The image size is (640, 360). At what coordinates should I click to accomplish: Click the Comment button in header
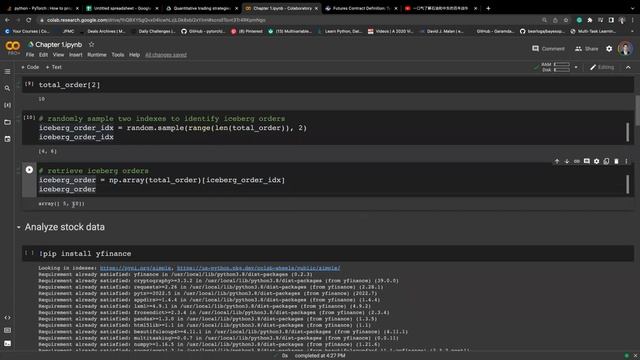point(548,49)
